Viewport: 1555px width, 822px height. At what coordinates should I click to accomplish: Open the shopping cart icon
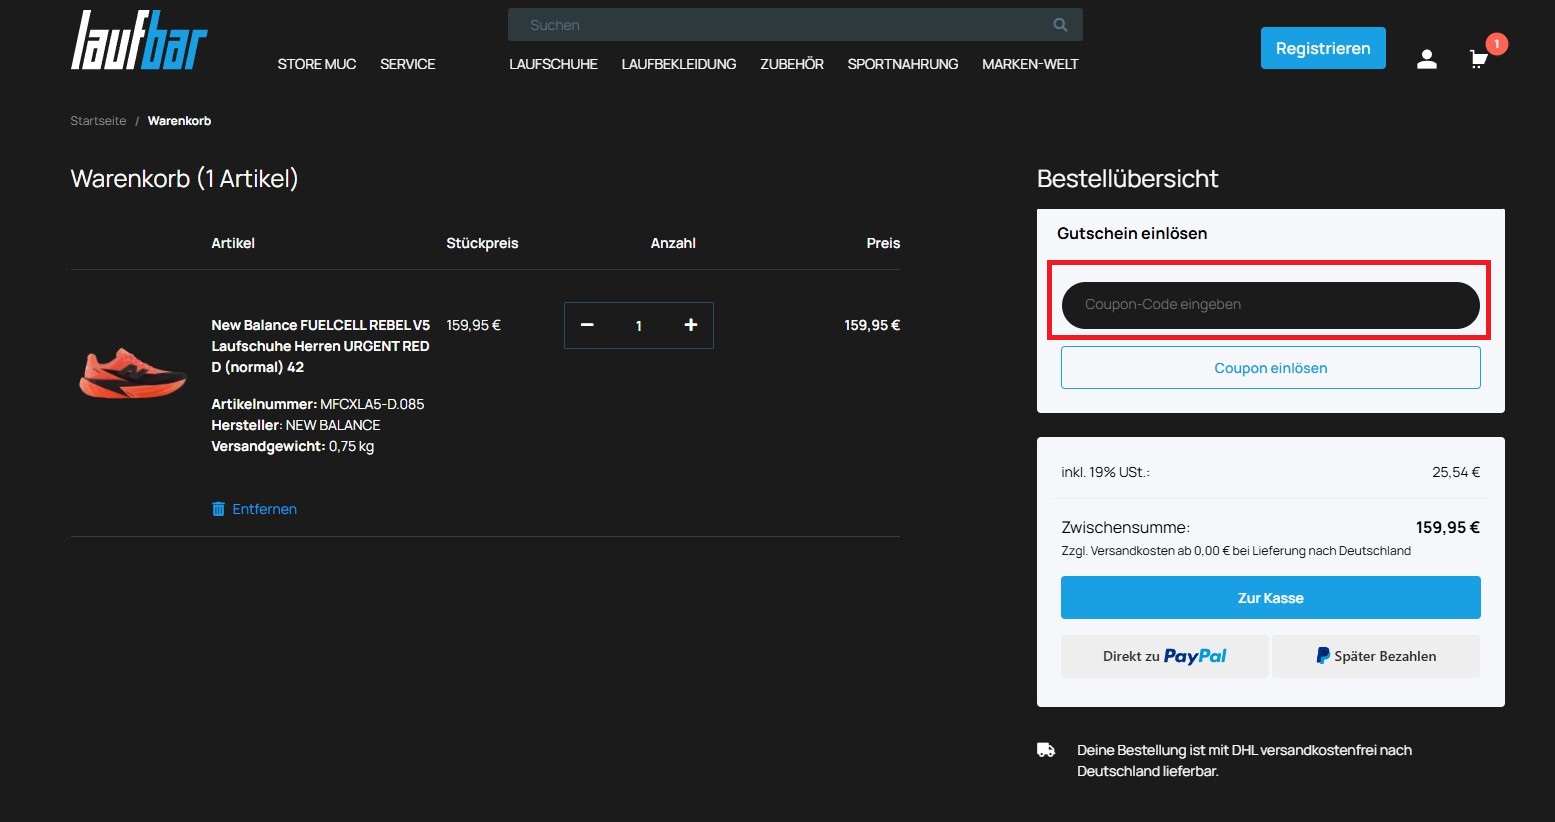pyautogui.click(x=1478, y=59)
